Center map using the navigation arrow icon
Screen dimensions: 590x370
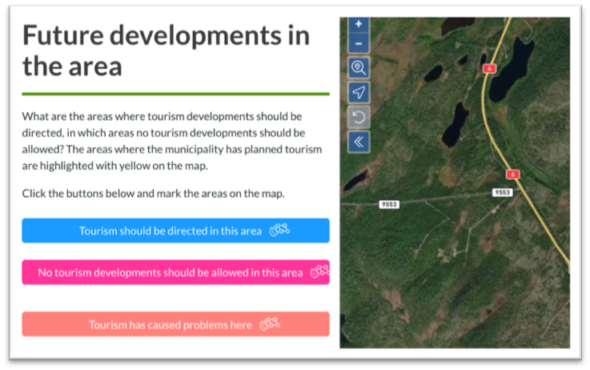[359, 92]
